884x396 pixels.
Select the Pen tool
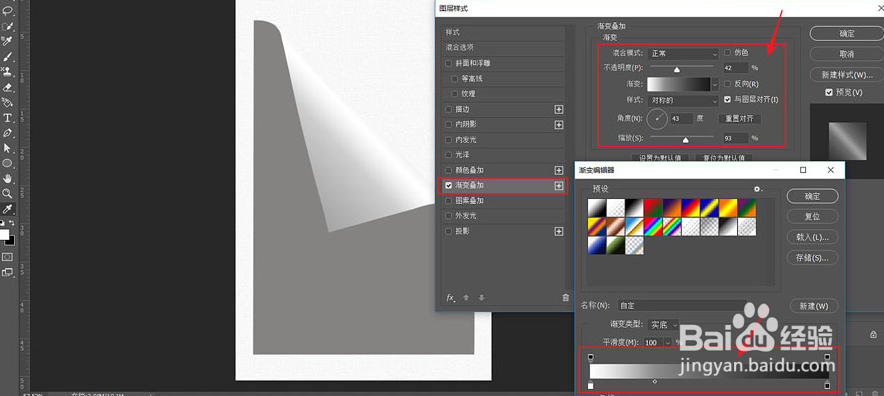(x=7, y=133)
